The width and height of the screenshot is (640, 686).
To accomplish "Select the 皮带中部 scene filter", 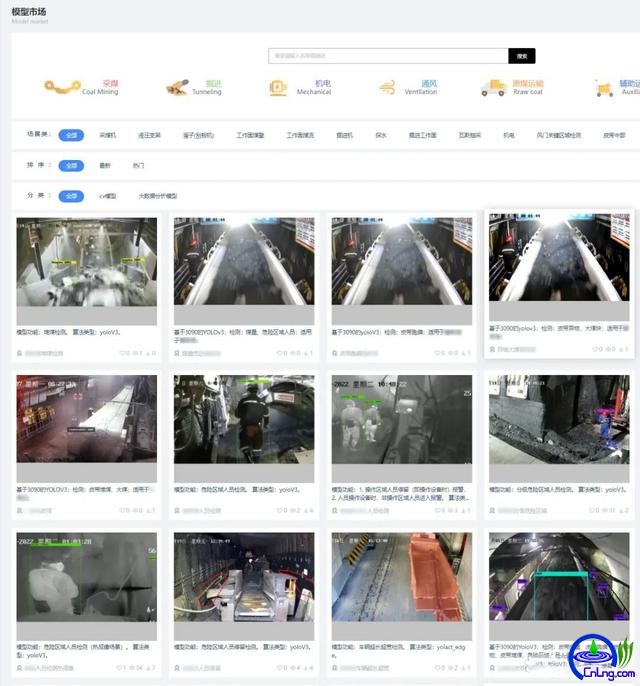I will (x=614, y=135).
